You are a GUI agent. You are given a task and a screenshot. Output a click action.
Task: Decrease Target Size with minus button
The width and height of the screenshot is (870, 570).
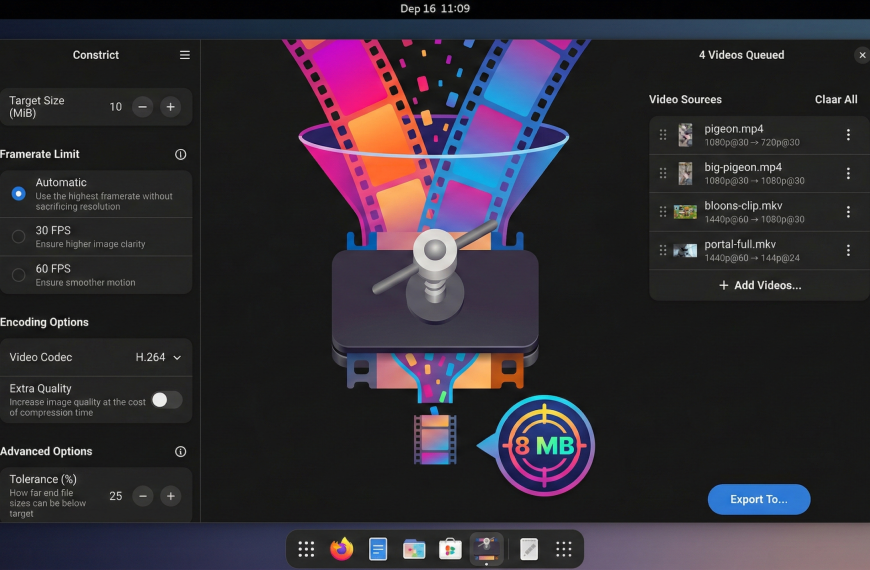coord(143,107)
